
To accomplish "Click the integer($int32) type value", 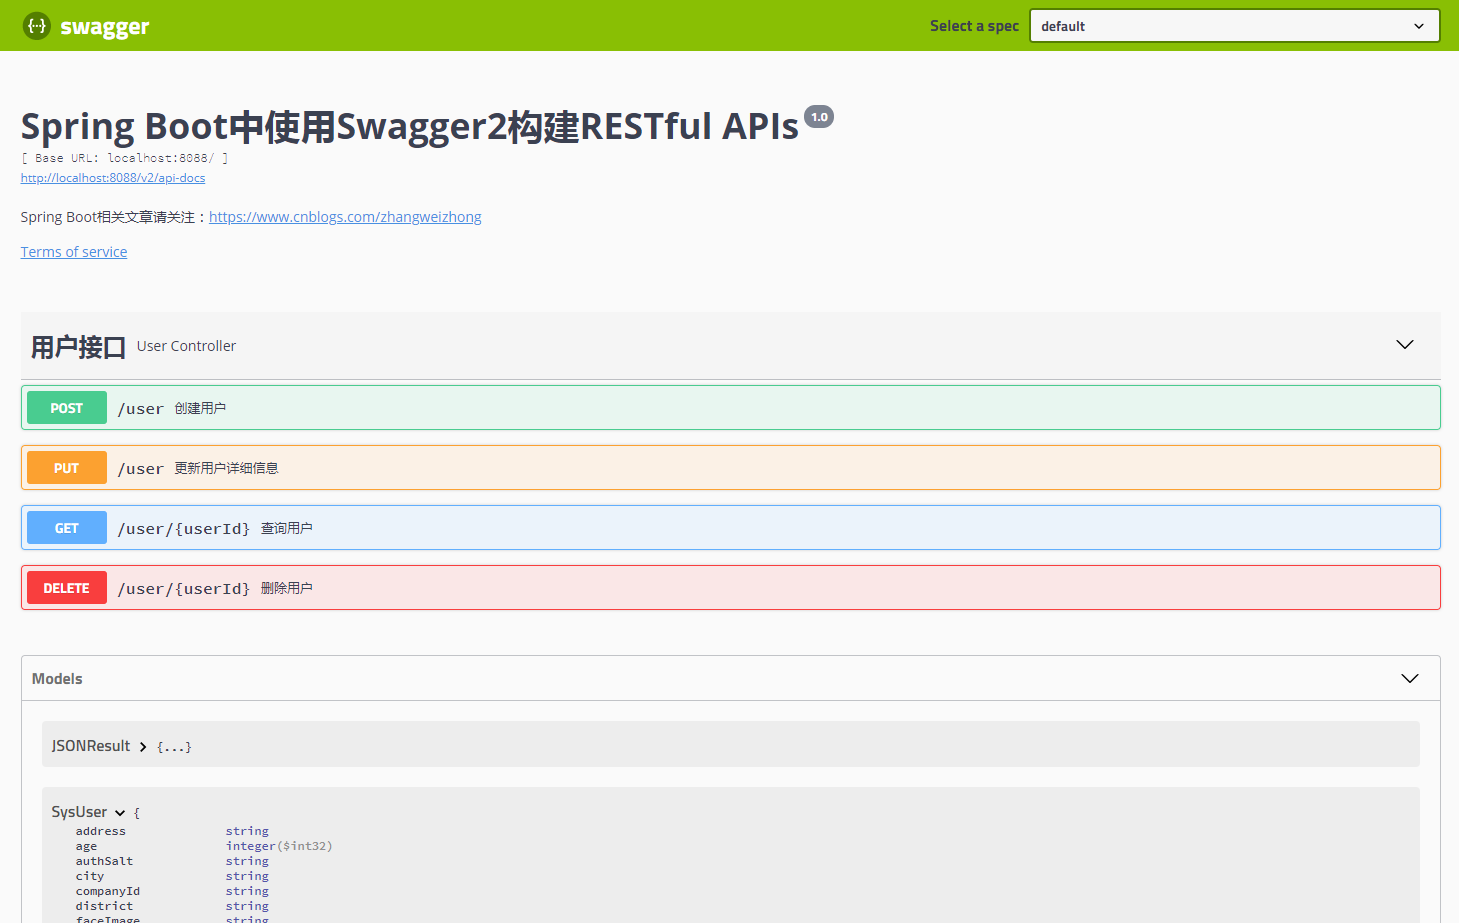I will (x=279, y=846).
